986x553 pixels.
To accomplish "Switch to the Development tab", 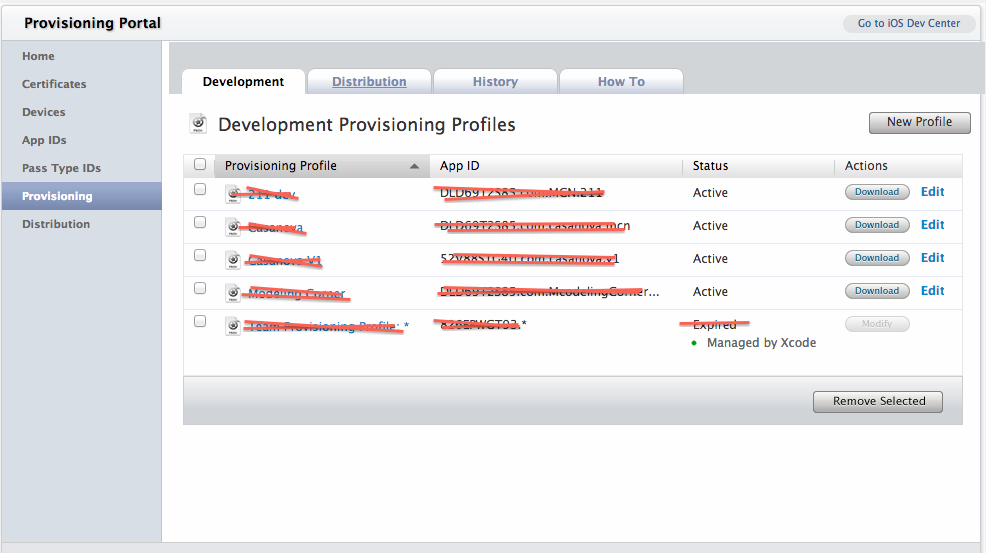I will (x=243, y=82).
